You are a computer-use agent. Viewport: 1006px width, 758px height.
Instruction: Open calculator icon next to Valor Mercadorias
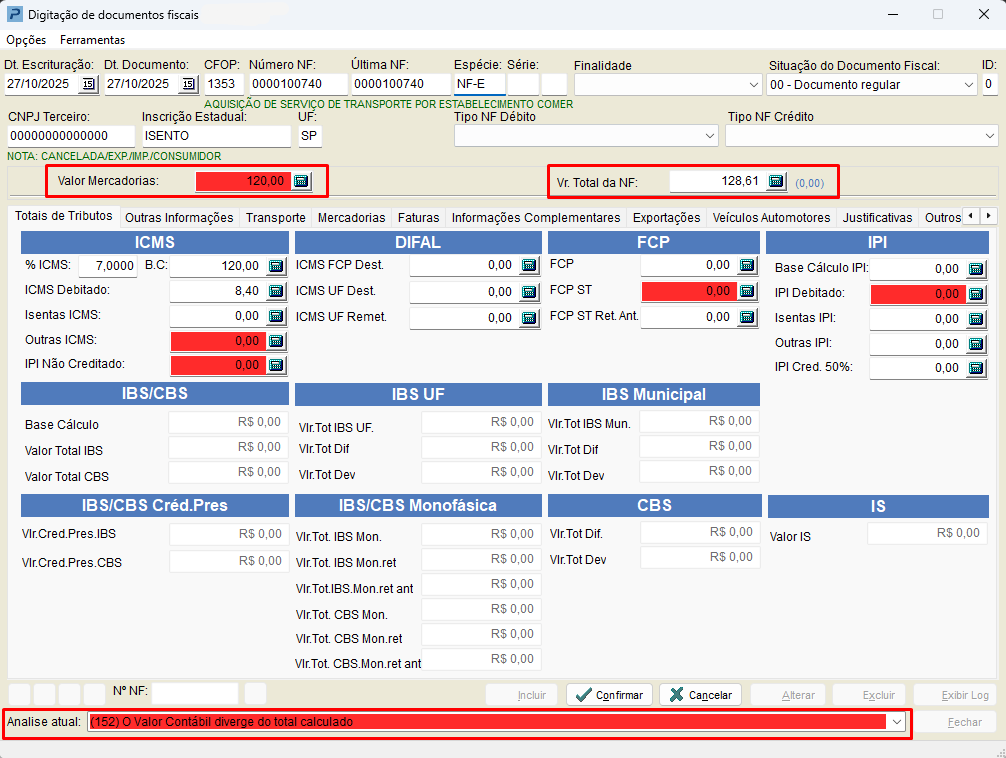tap(301, 181)
